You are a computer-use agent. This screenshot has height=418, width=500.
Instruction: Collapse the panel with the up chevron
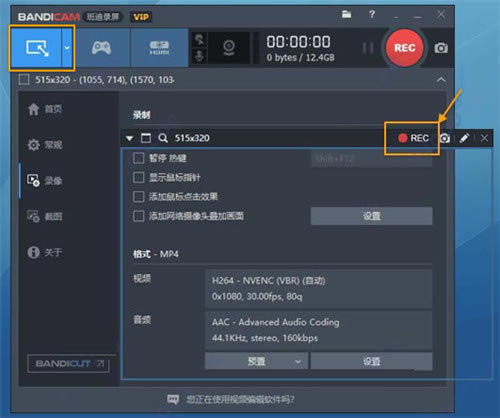[x=441, y=80]
